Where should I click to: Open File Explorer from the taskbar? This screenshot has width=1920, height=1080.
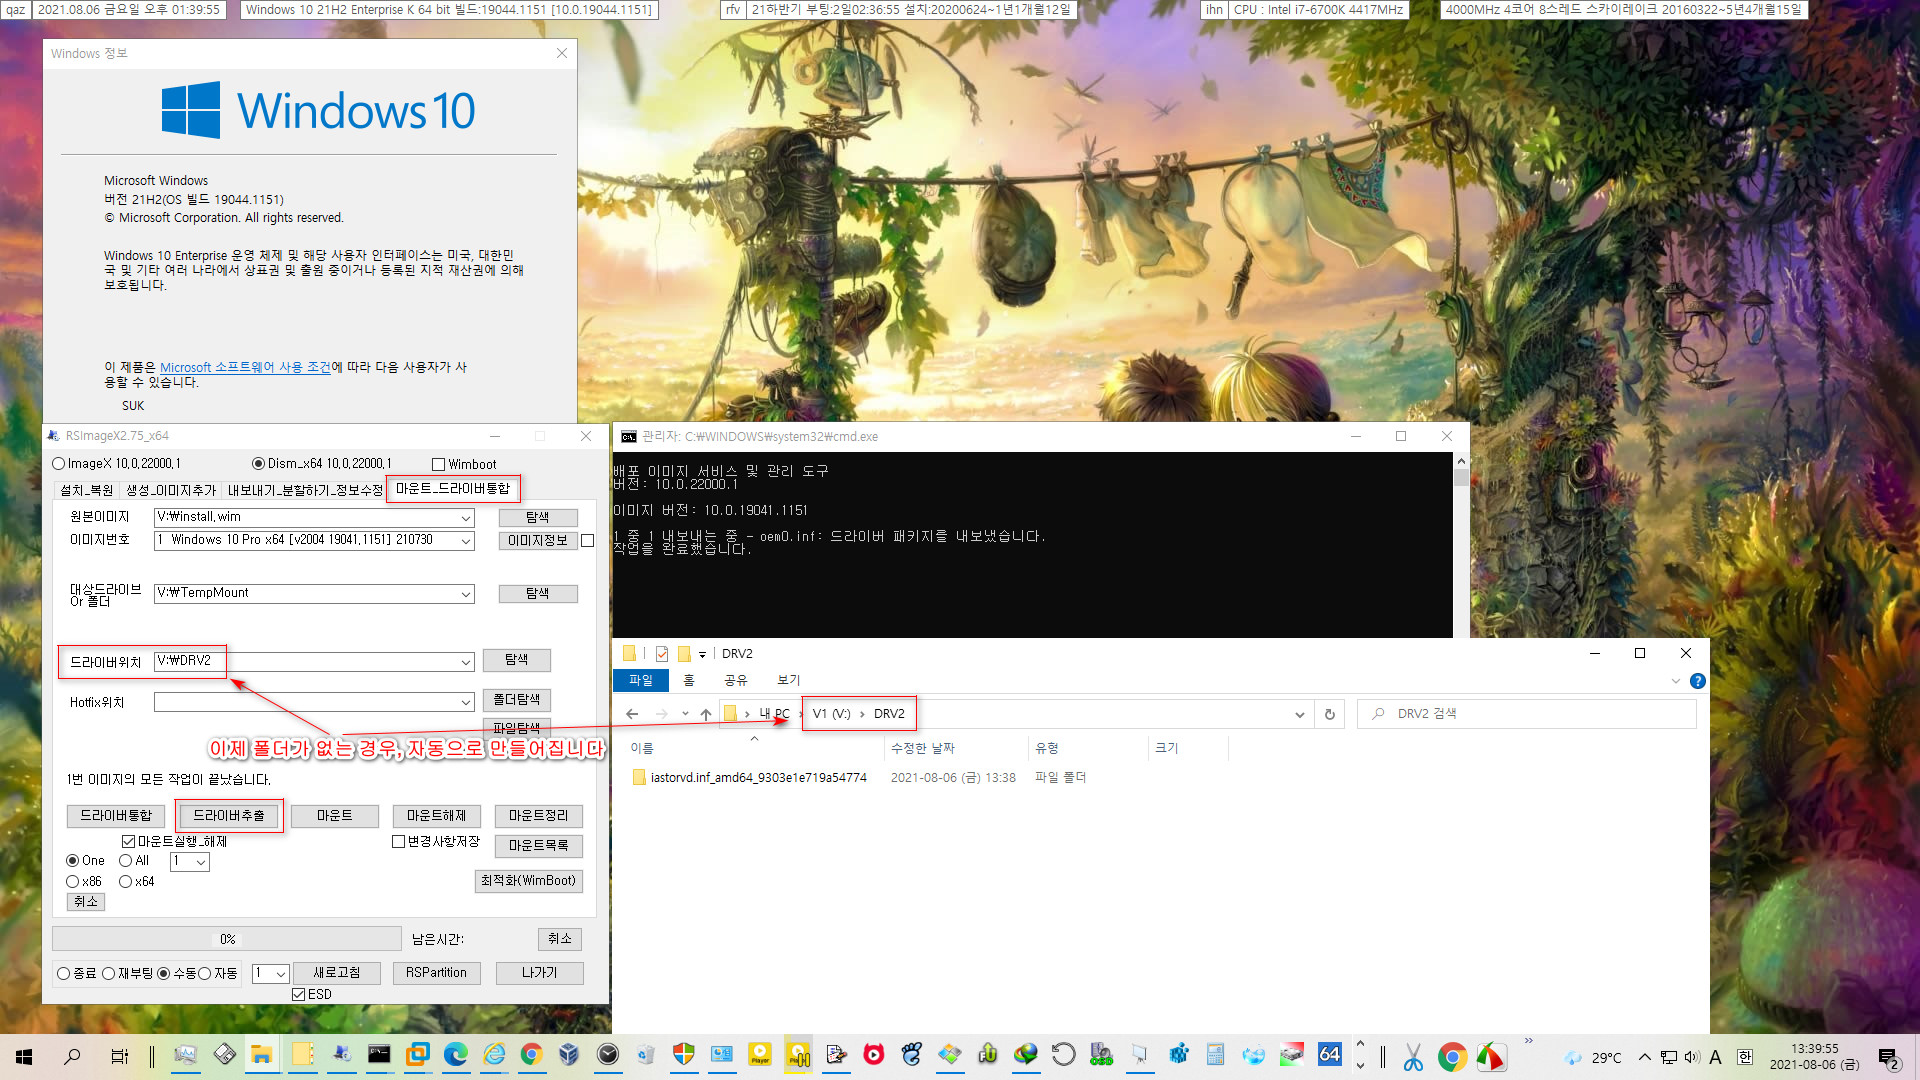pyautogui.click(x=262, y=1055)
